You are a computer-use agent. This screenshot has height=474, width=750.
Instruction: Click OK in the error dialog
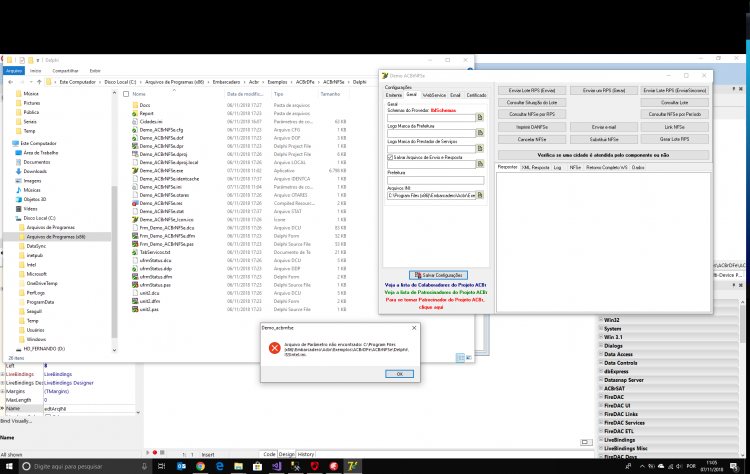[399, 374]
